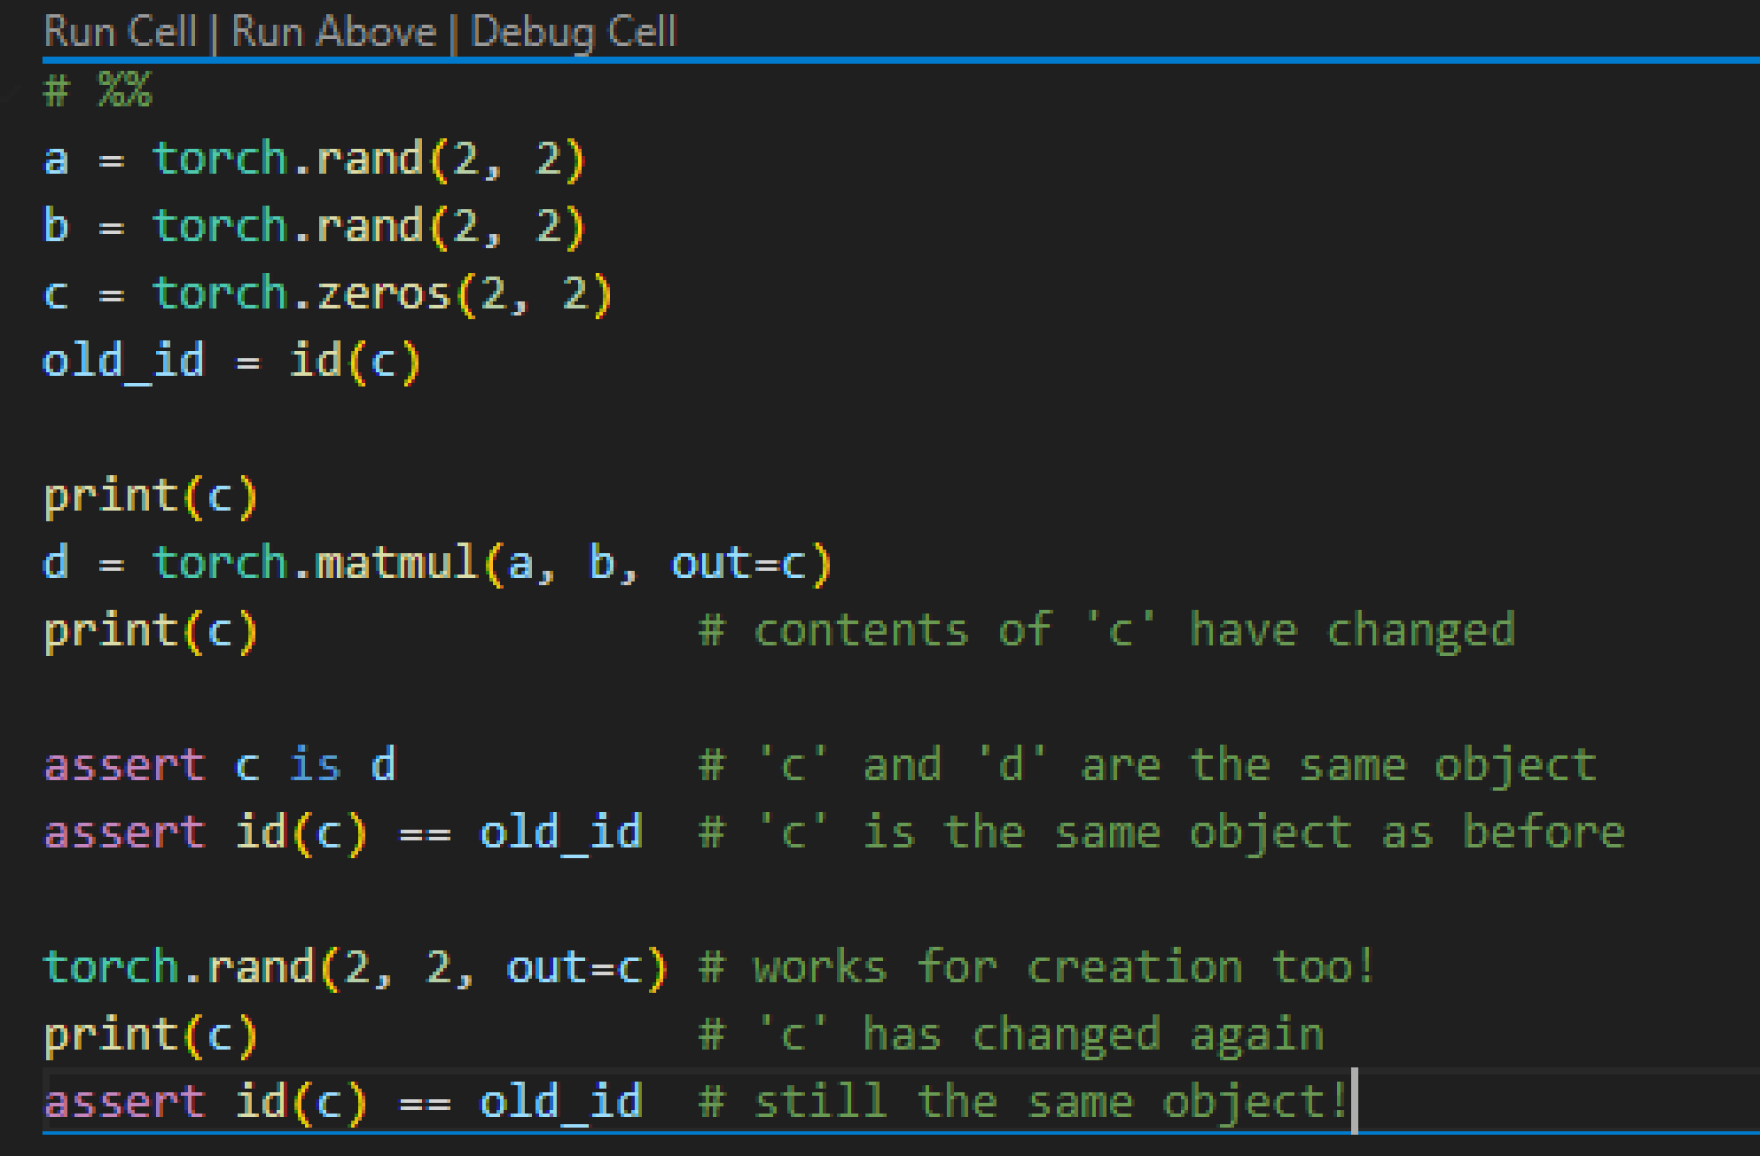Click the Run Cell code lens link
Screen dimensions: 1760x1156
[x=120, y=32]
